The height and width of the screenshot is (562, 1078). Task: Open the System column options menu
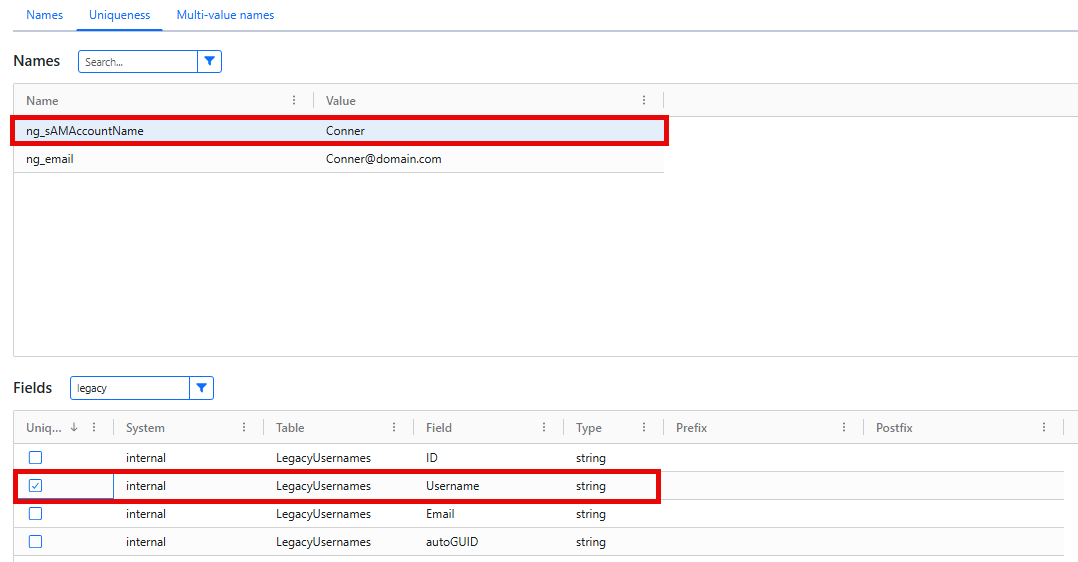pyautogui.click(x=244, y=427)
